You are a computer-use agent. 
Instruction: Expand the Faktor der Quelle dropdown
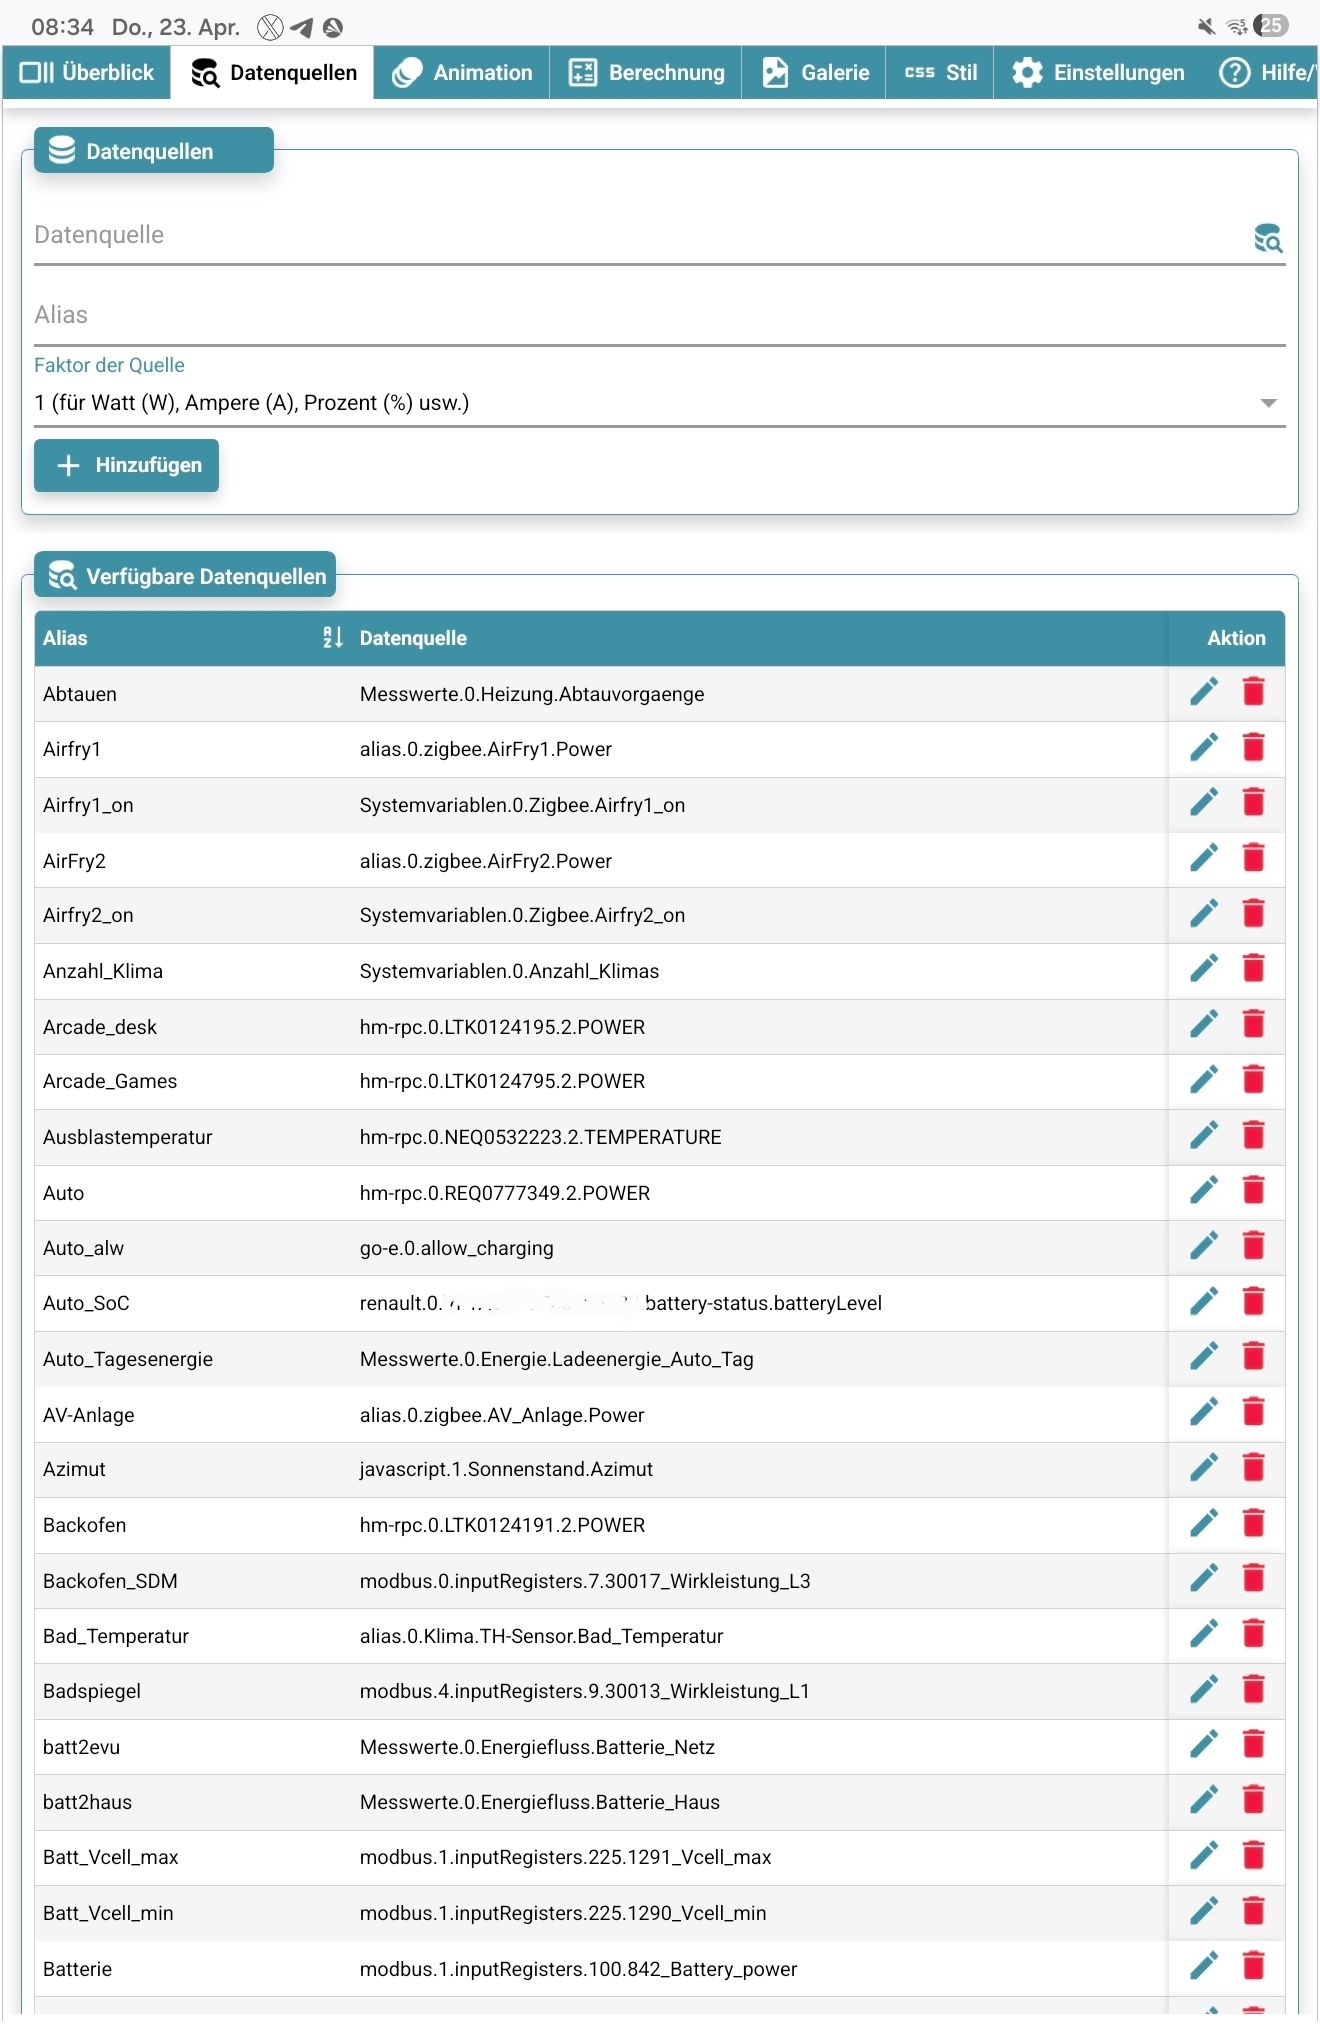coord(1268,403)
